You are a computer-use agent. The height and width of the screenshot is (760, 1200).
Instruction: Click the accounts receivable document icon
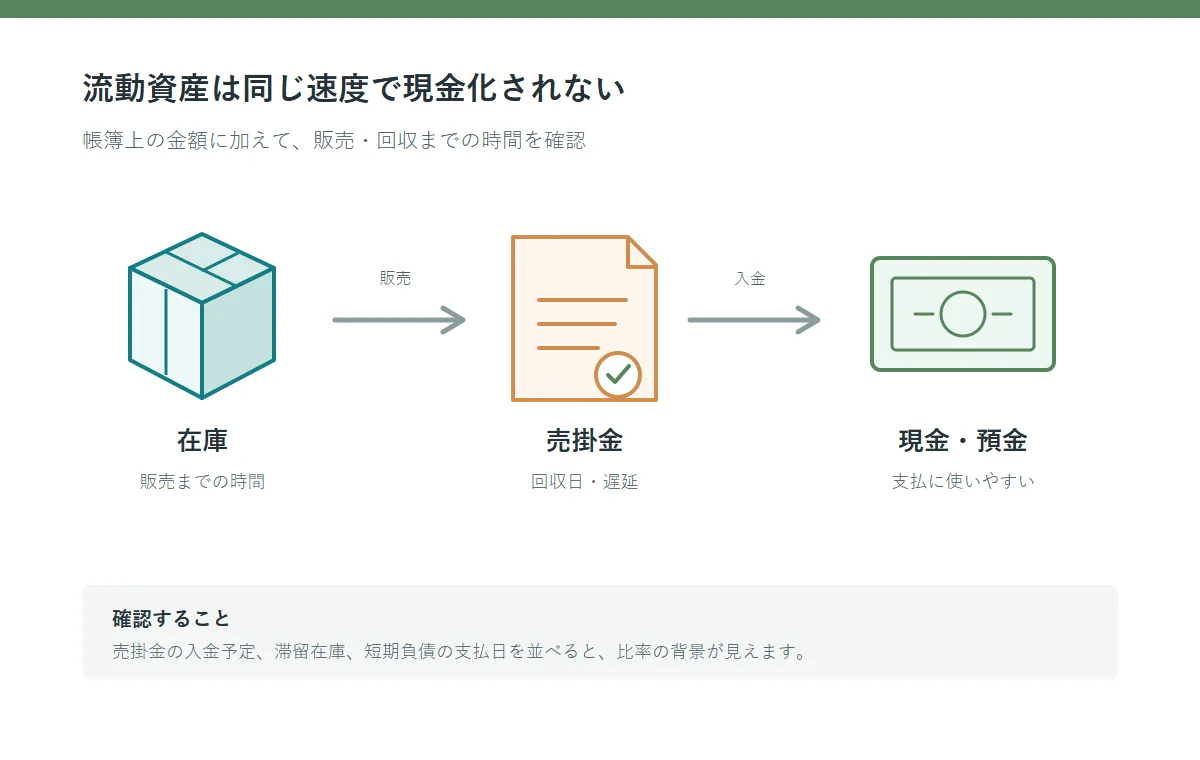point(585,318)
